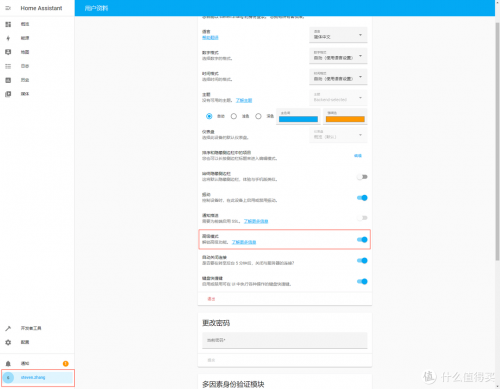This screenshot has width=500, height=389.
Task: Open the Map icon in the sidebar
Action: coord(8,52)
